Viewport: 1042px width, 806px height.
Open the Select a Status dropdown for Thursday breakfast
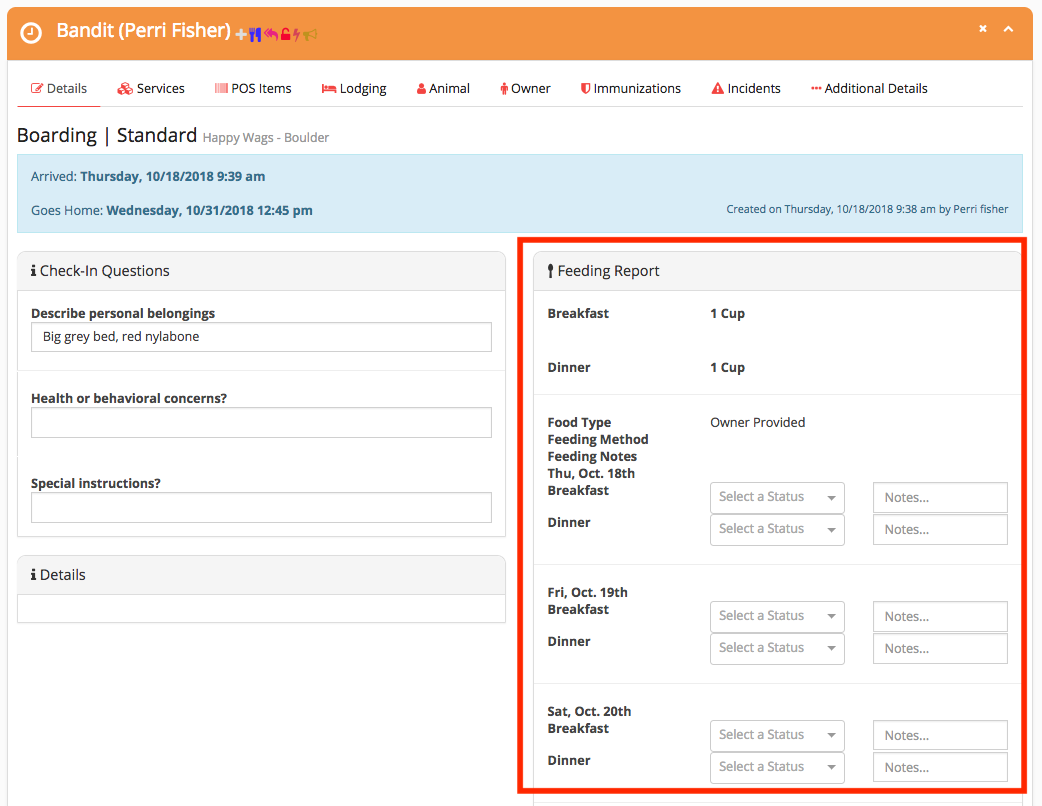point(777,497)
